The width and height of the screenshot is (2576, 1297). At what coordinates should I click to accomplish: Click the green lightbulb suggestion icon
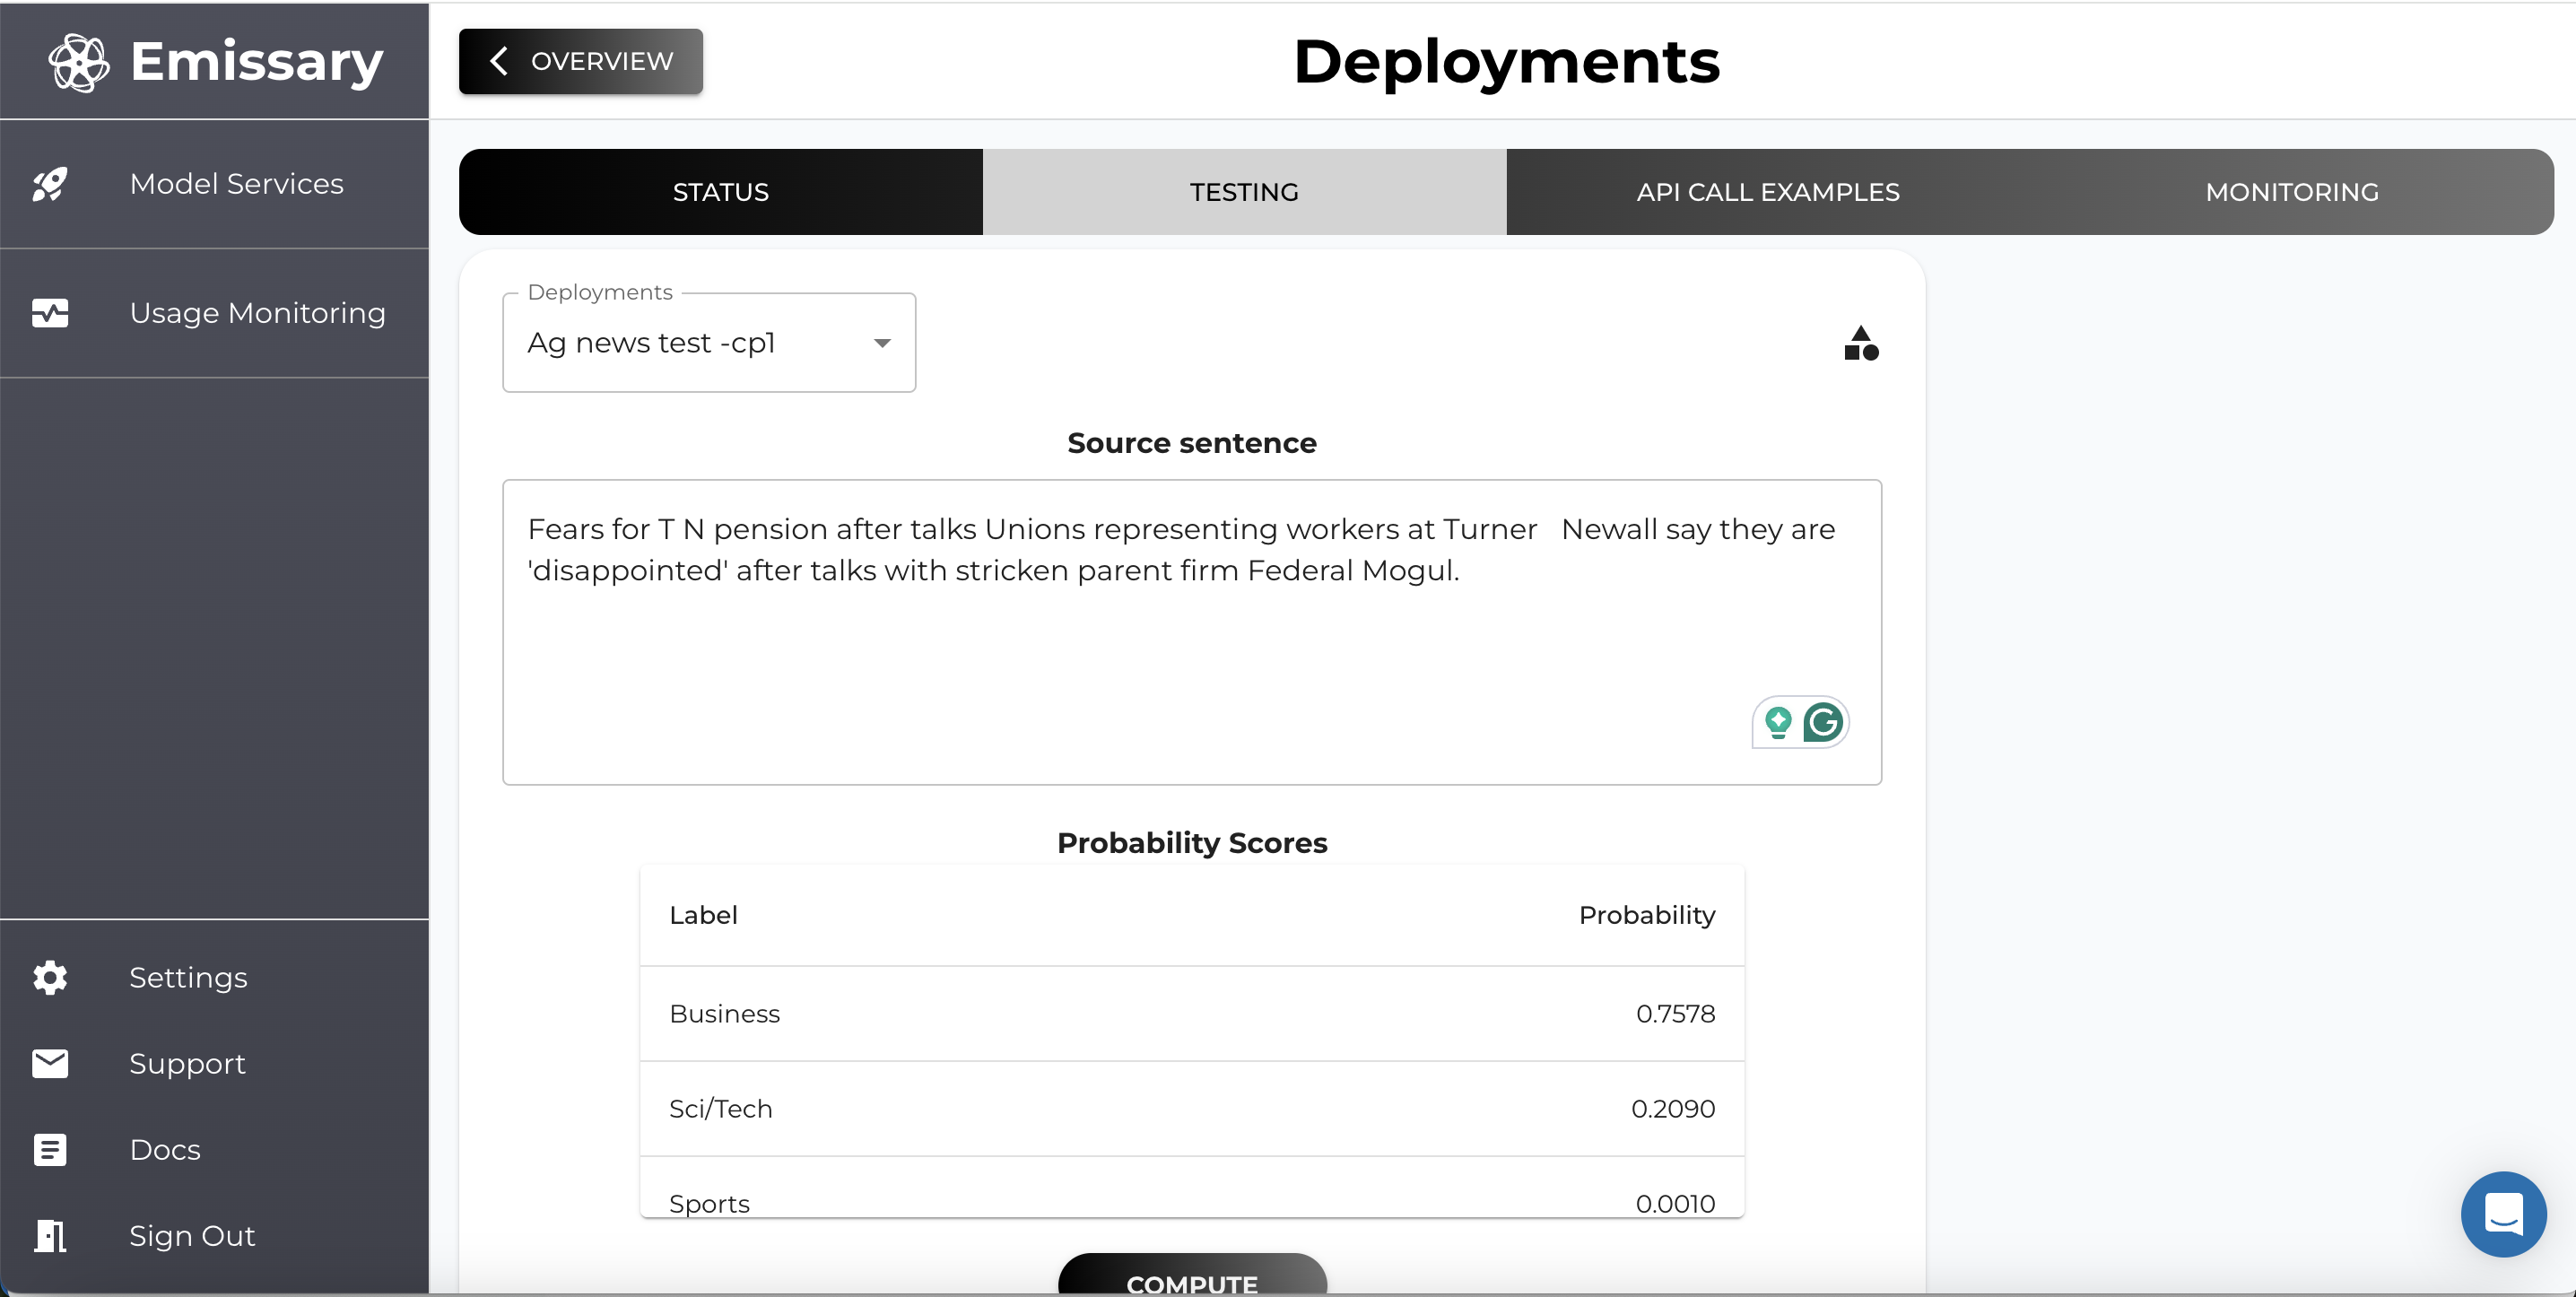(x=1778, y=722)
